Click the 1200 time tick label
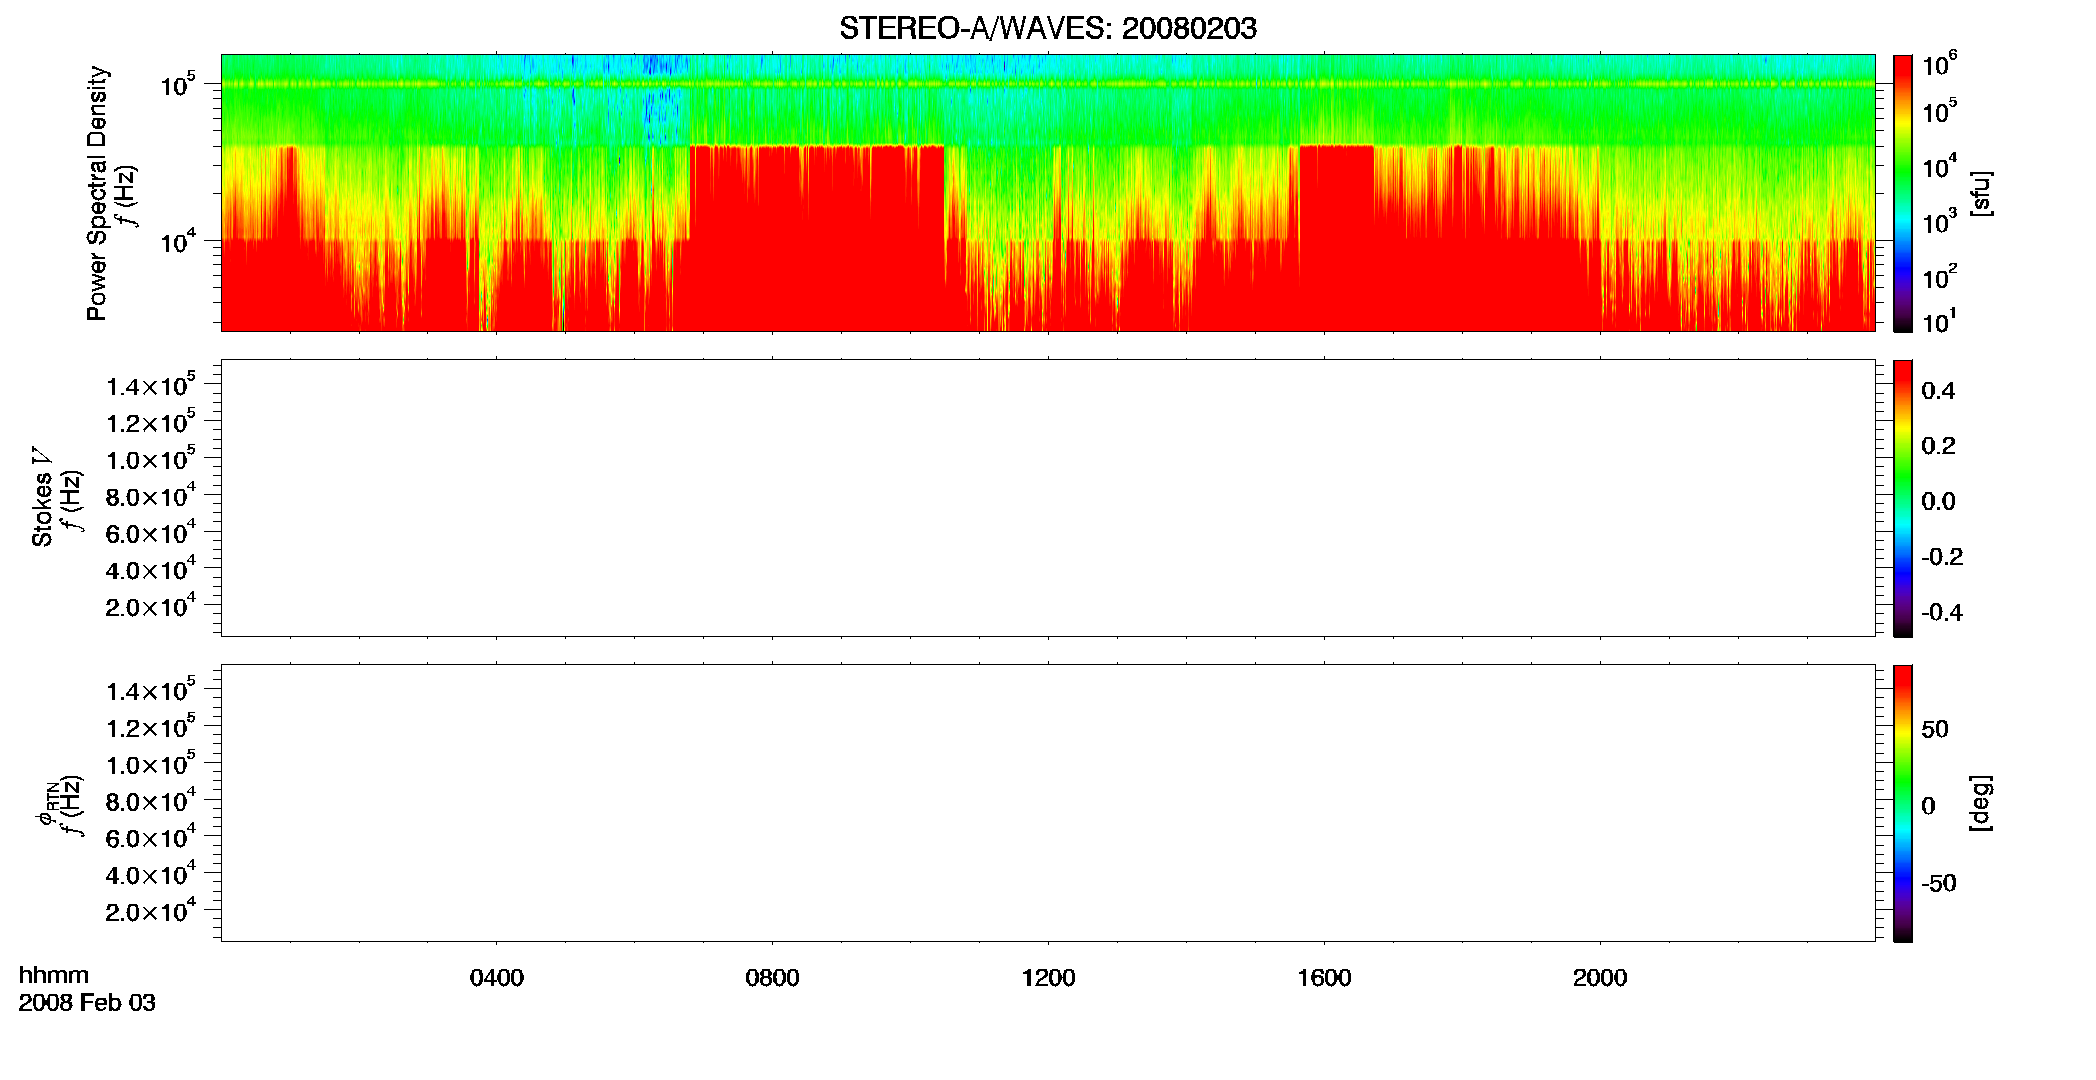2096x1080 pixels. 1048,978
